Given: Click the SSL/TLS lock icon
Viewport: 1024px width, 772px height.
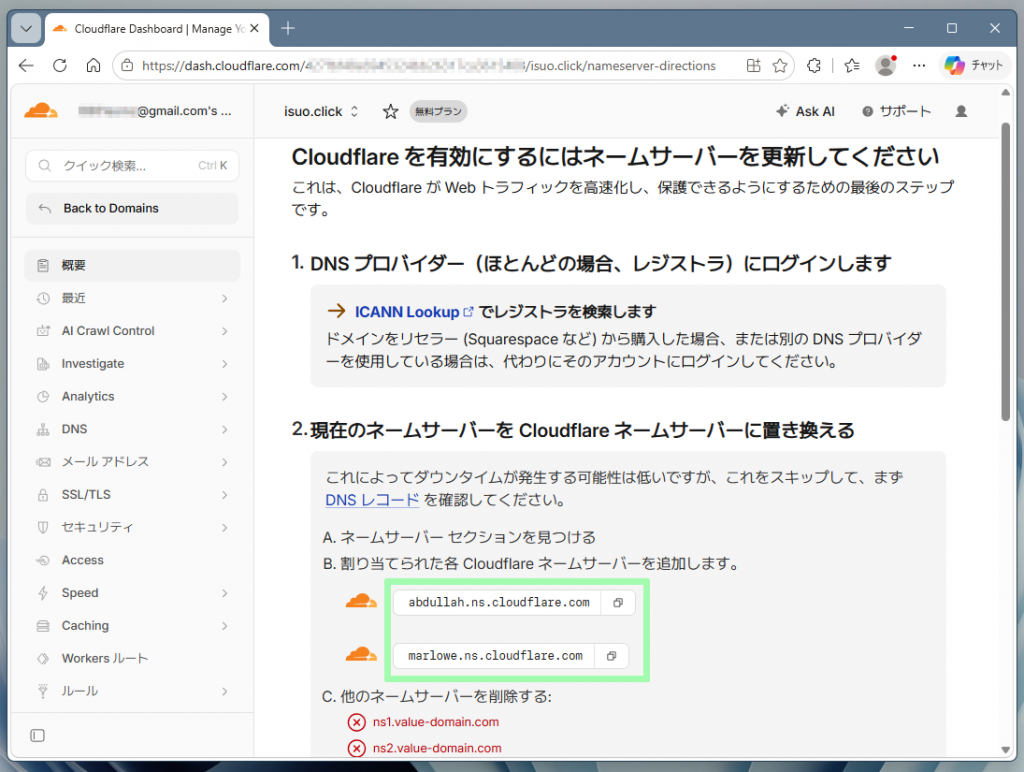Looking at the screenshot, I should [43, 494].
